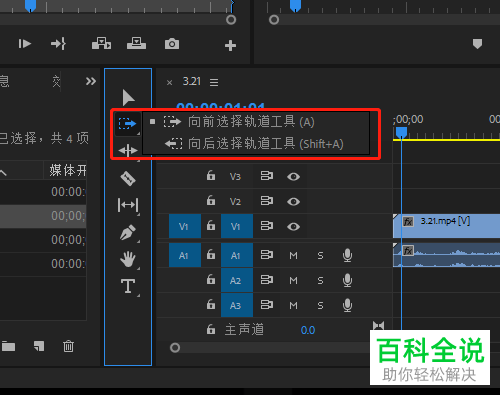Select the Type tool
The width and height of the screenshot is (500, 395).
coord(128,286)
